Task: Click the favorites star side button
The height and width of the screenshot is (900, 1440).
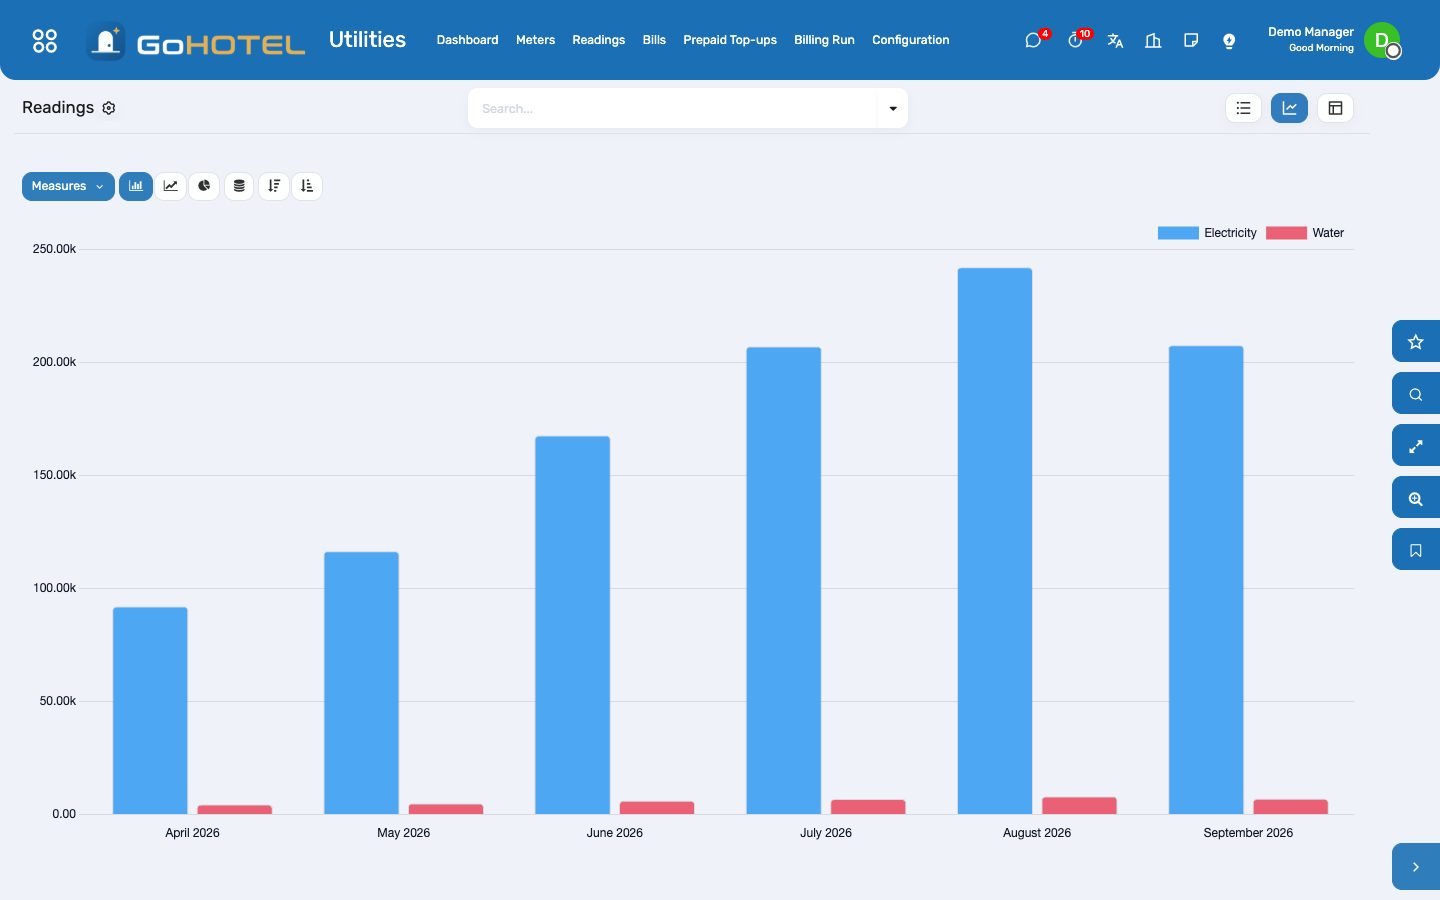Action: click(x=1416, y=342)
